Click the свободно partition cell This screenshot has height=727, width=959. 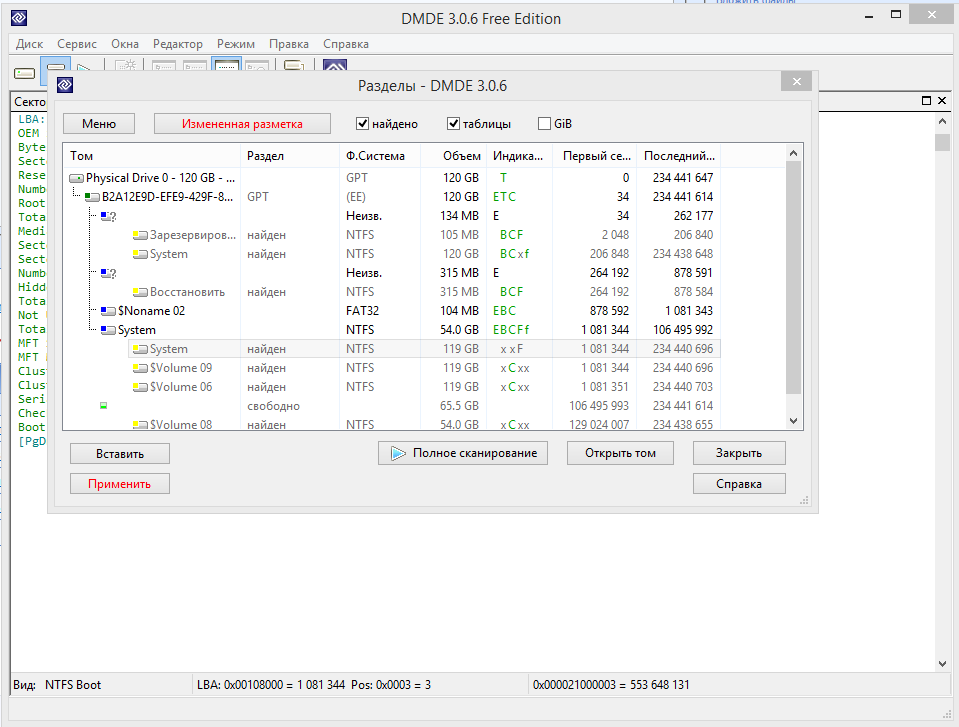(x=273, y=406)
